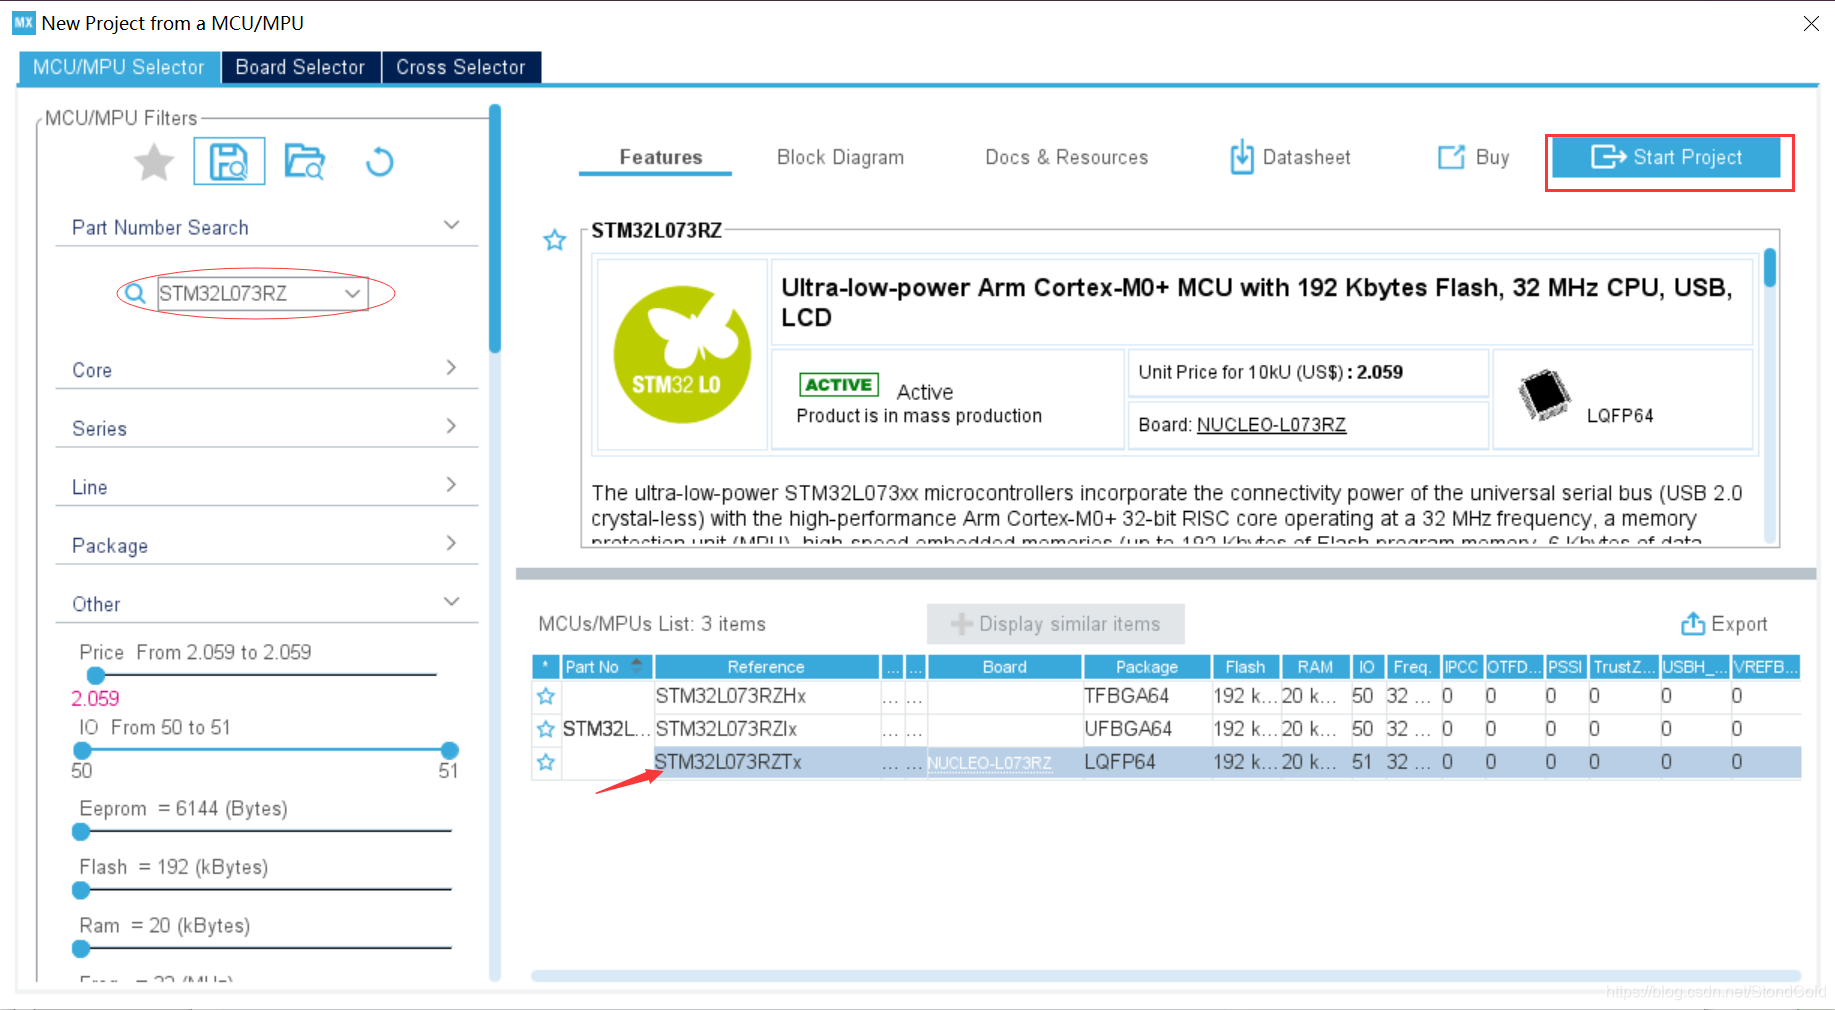Screen dimensions: 1835x1010
Task: Click the Price slider handle
Action: click(96, 675)
